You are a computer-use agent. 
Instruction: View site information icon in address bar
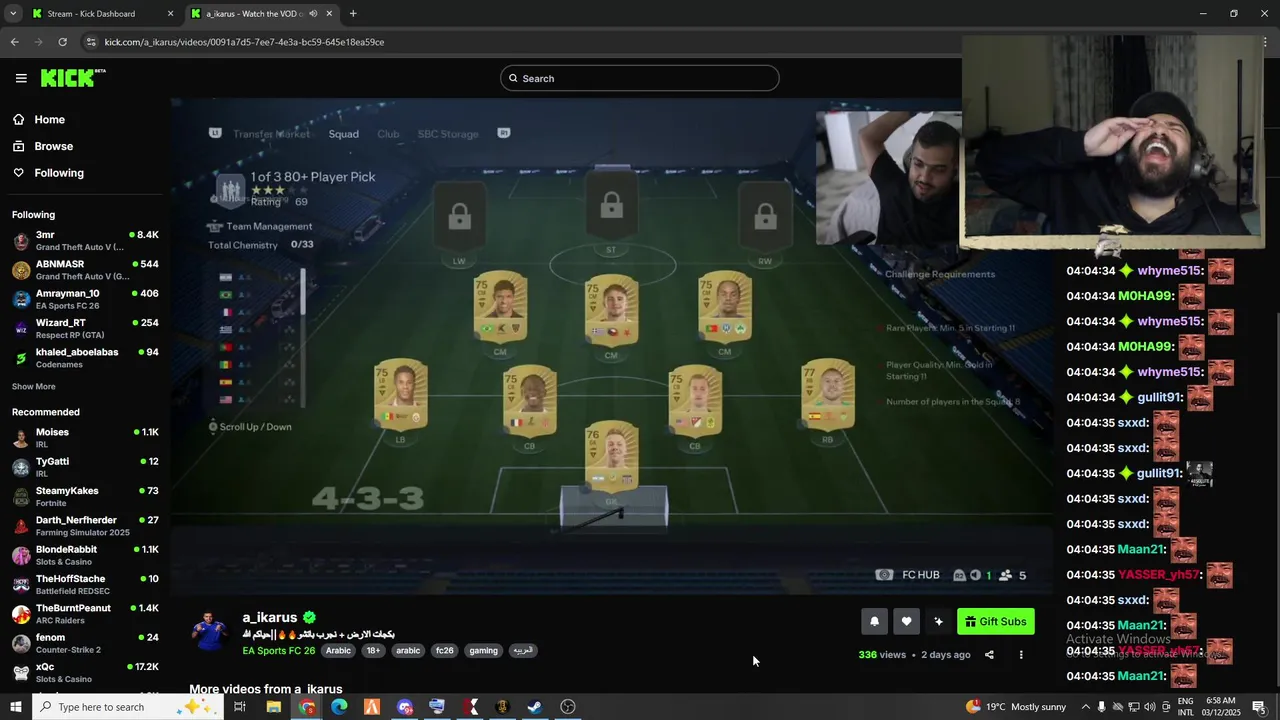pos(92,42)
